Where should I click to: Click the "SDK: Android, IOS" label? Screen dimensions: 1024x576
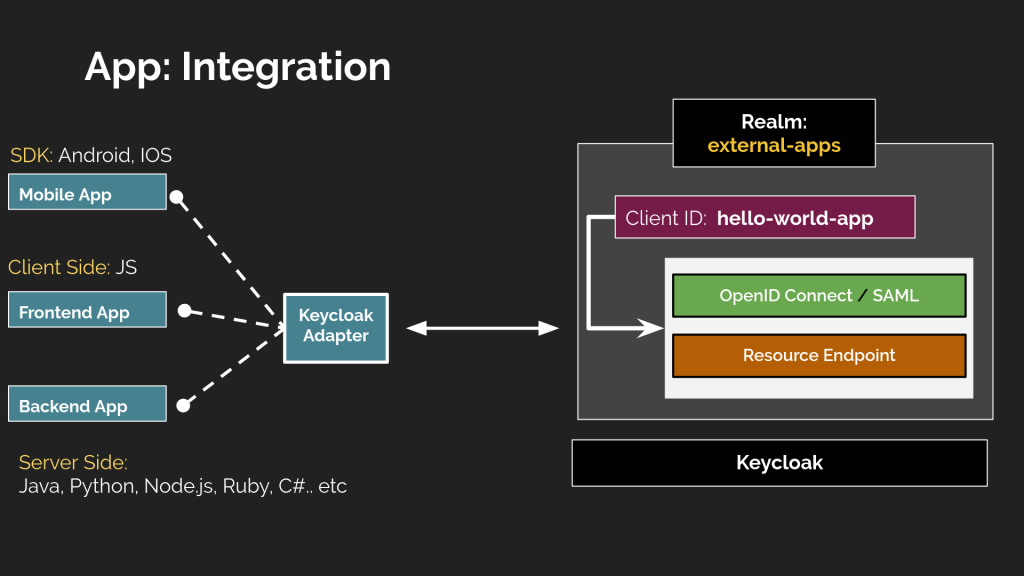pyautogui.click(x=91, y=155)
